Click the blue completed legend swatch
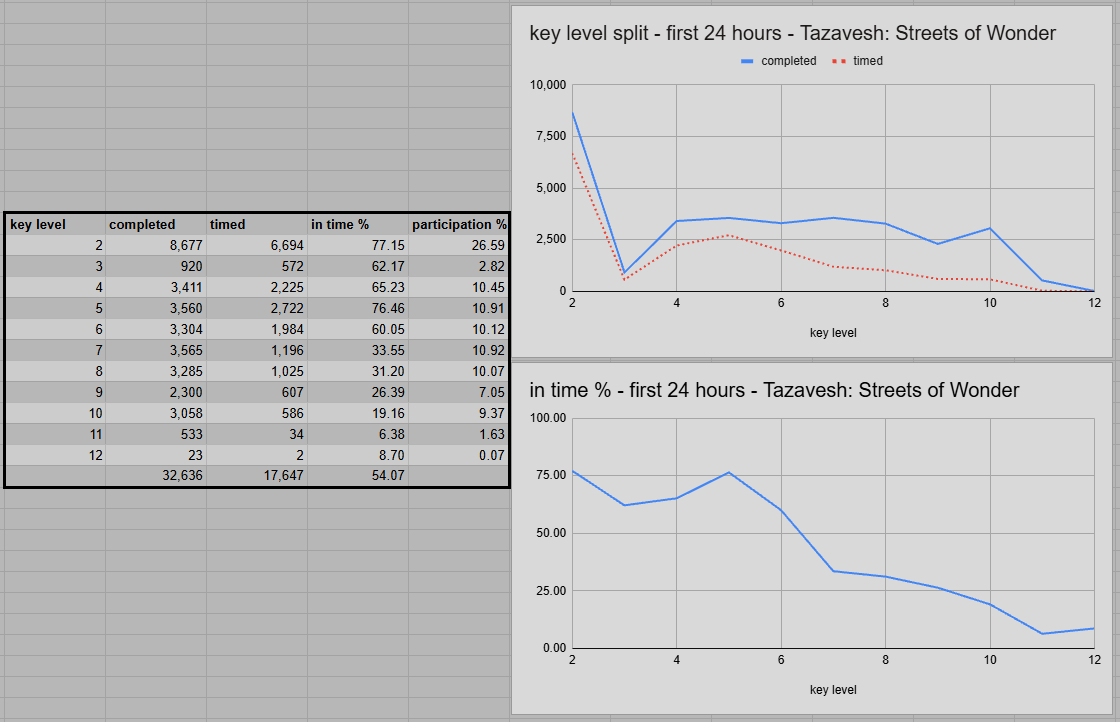Viewport: 1120px width, 722px height. click(747, 61)
